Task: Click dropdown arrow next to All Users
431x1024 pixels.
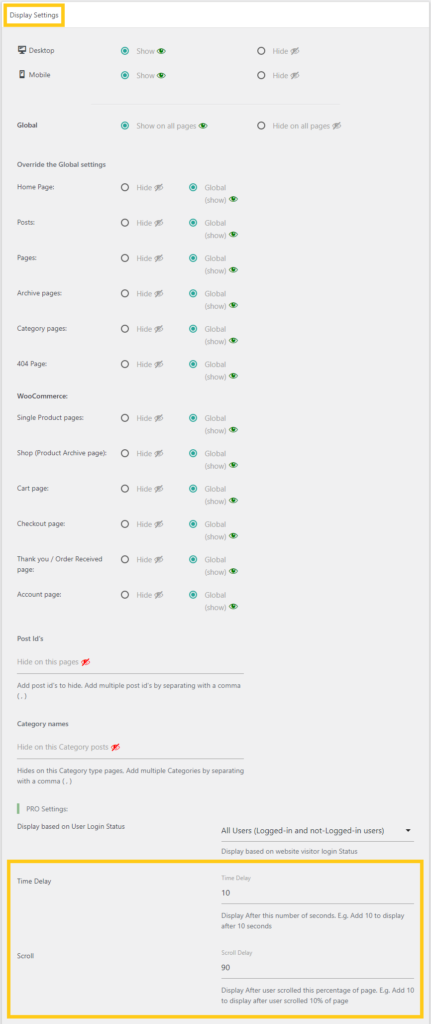Action: [408, 831]
